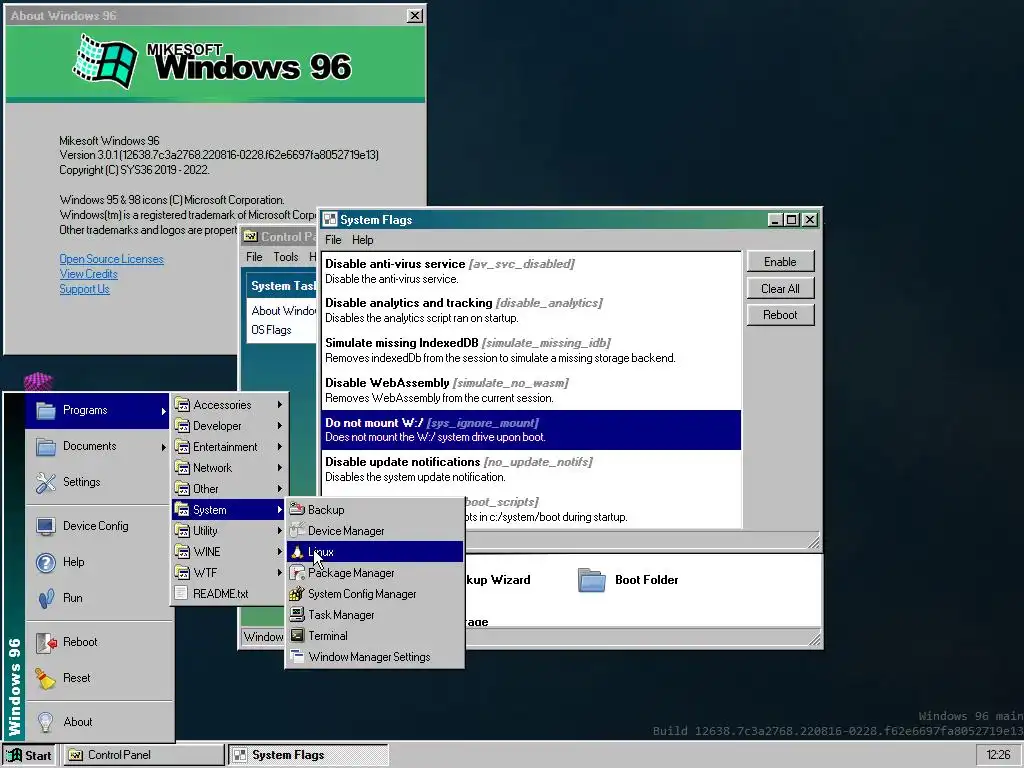1024x768 pixels.
Task: Open the Tools menu in Control Panel
Action: click(285, 257)
